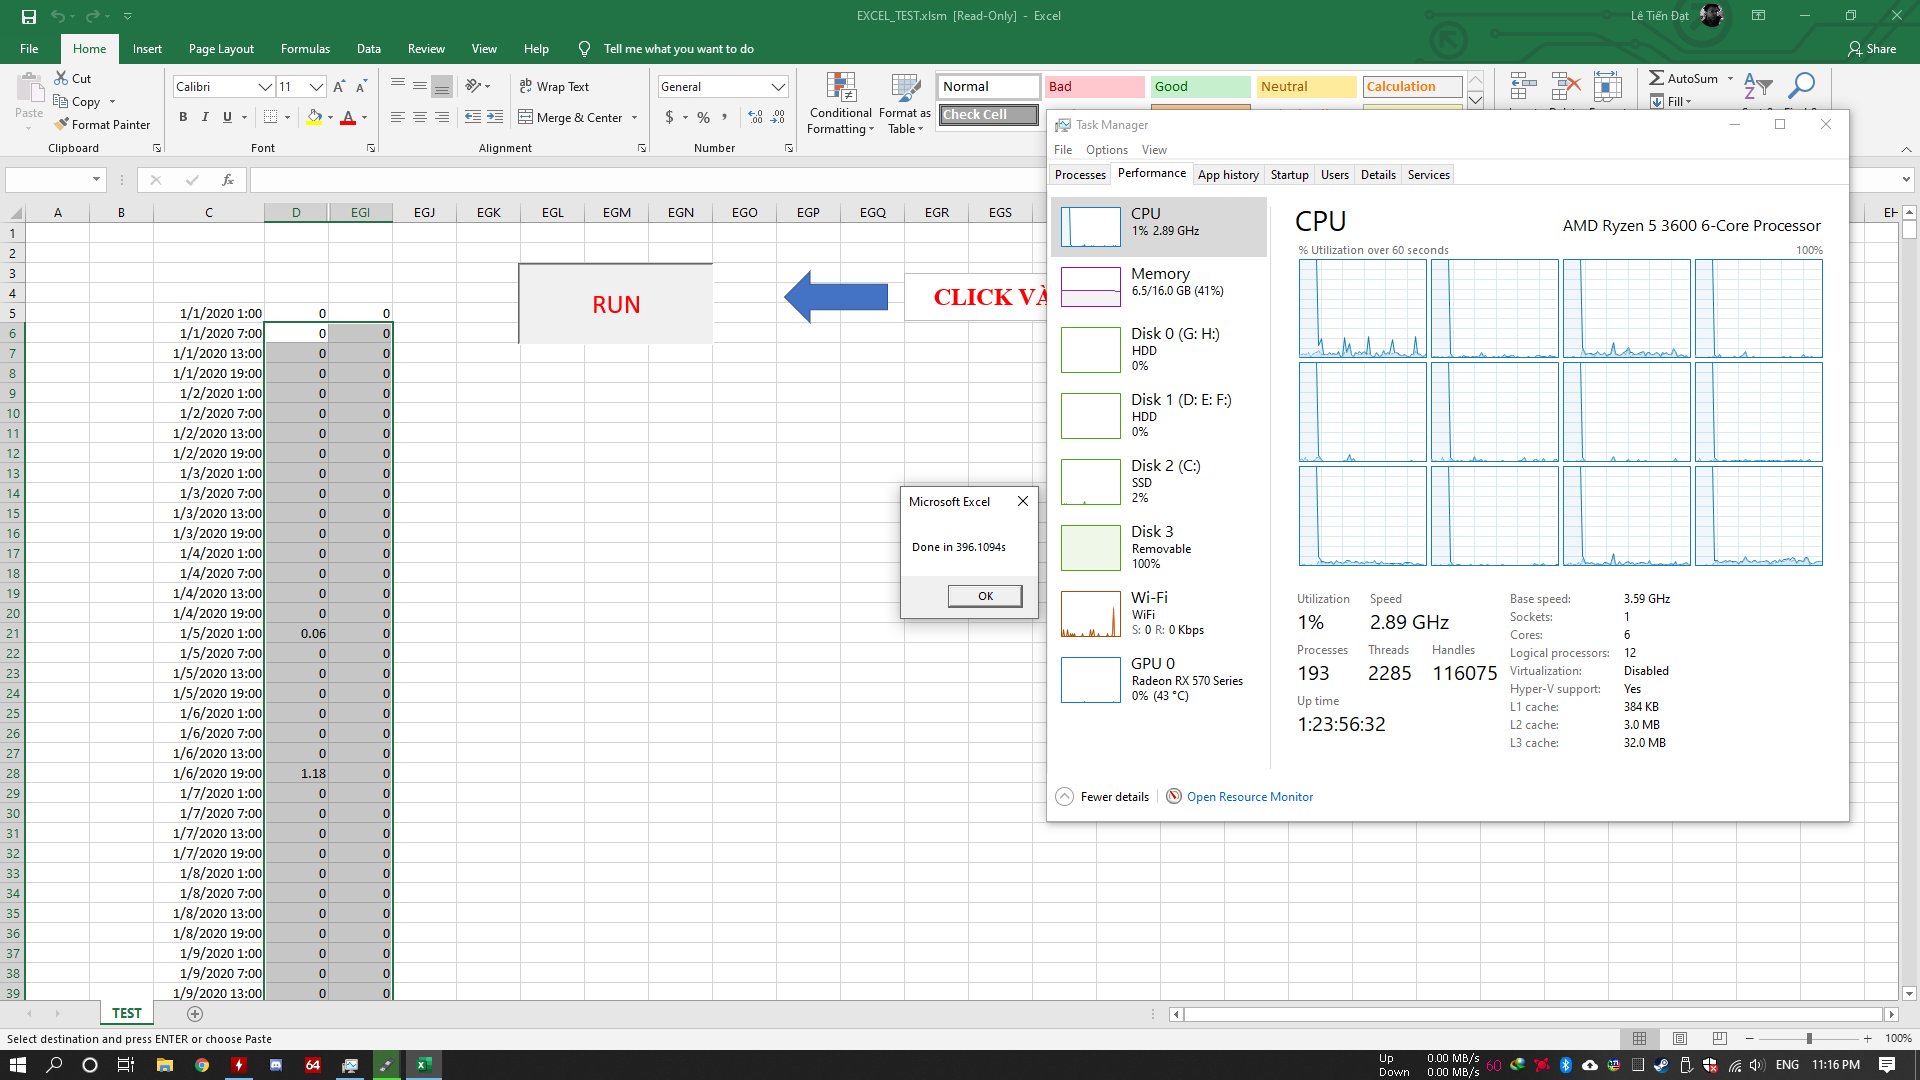
Task: Click the zoom slider in status bar
Action: click(1808, 1038)
